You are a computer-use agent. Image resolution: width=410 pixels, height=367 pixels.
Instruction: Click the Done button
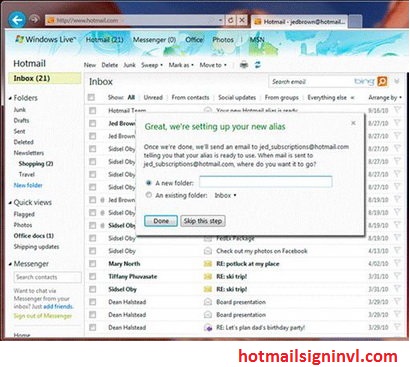161,221
